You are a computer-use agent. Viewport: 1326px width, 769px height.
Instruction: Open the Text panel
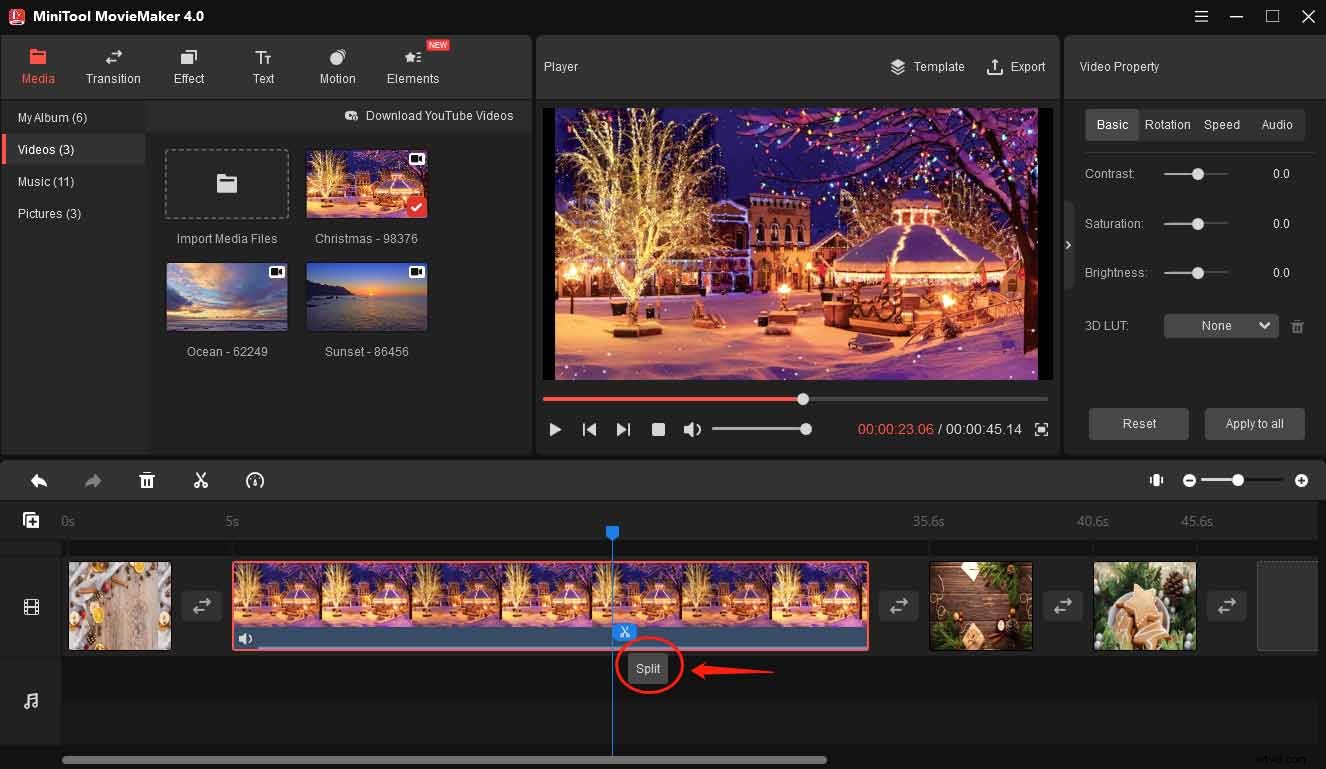point(263,67)
